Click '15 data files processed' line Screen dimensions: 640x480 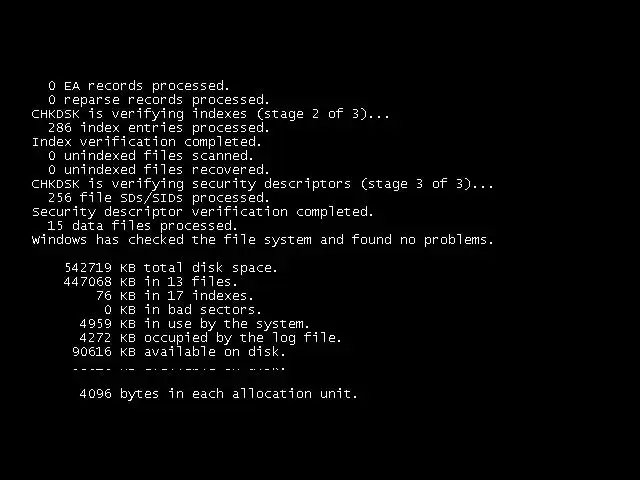(142, 226)
